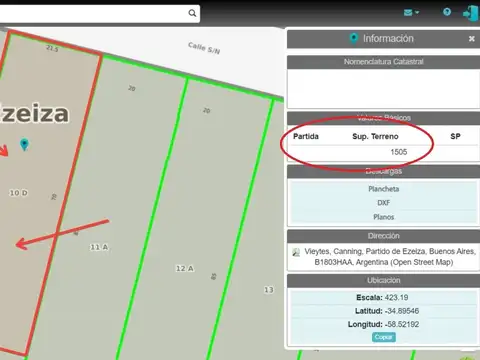The width and height of the screenshot is (480, 360).
Task: Click the small icon beside the address
Action: tap(296, 252)
